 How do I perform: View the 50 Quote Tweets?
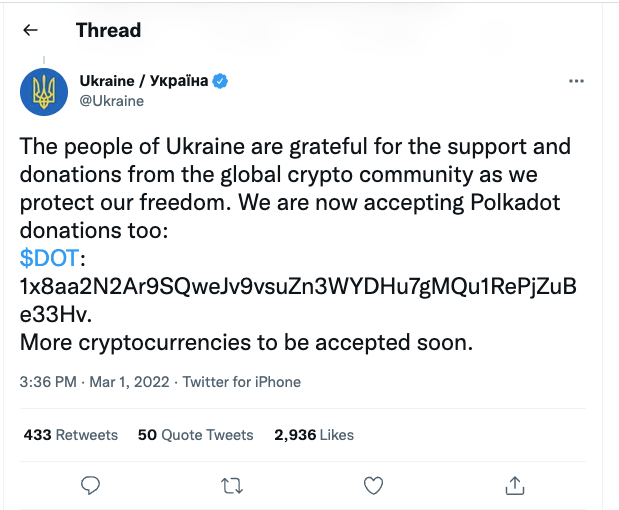point(195,435)
